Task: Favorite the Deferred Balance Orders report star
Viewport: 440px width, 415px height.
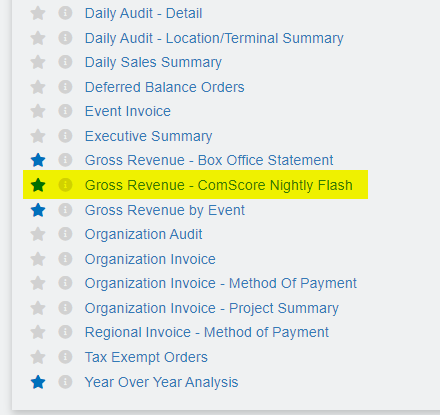Action: coord(38,87)
